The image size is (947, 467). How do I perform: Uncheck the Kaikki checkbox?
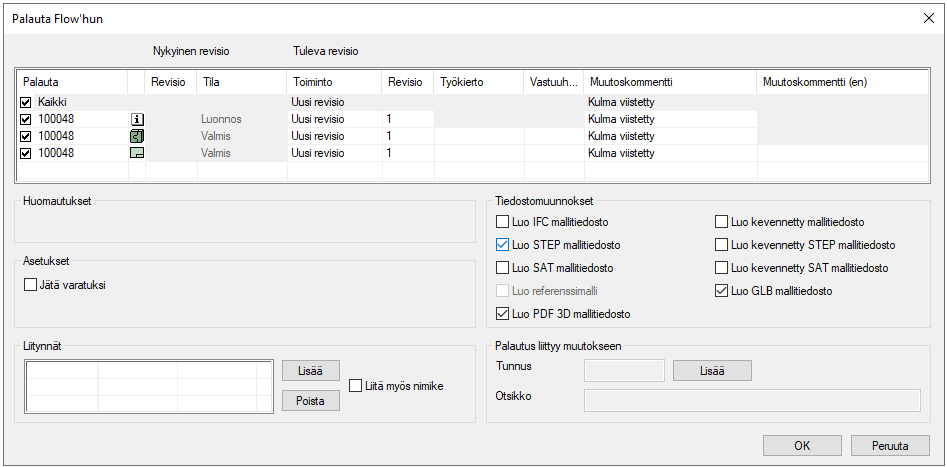pos(26,102)
